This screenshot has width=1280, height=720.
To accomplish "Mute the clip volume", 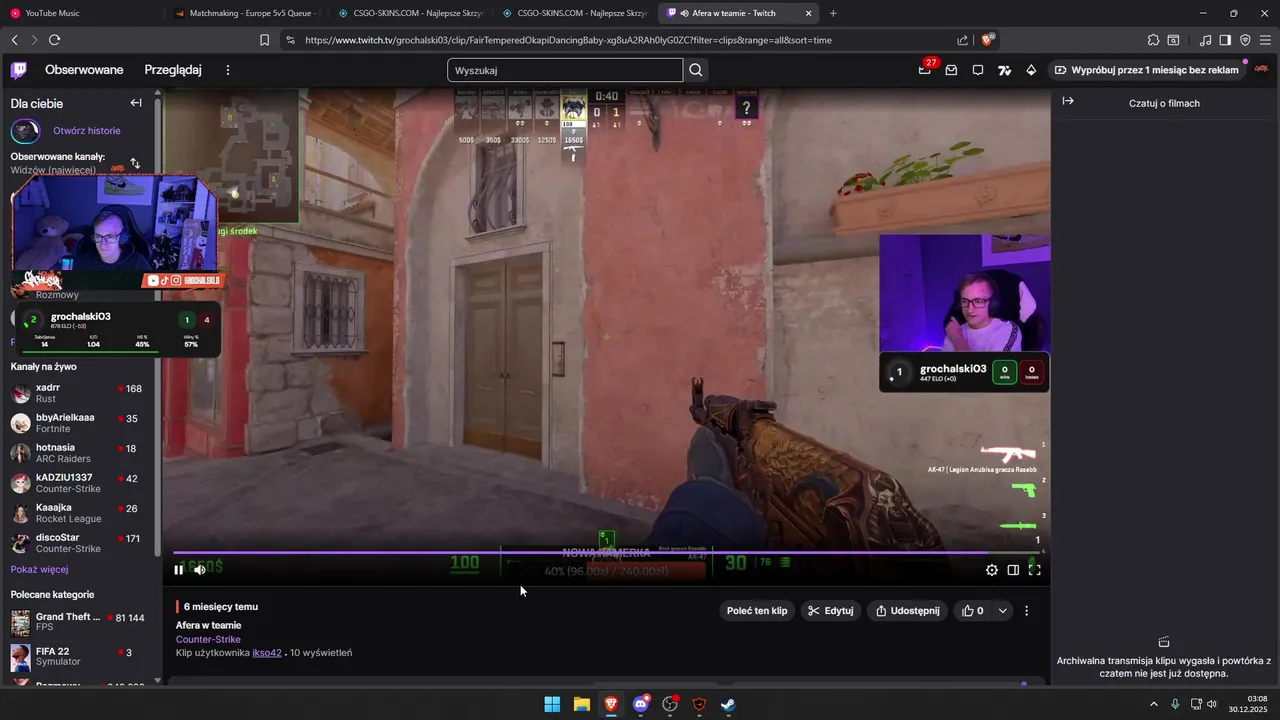I will [x=200, y=570].
